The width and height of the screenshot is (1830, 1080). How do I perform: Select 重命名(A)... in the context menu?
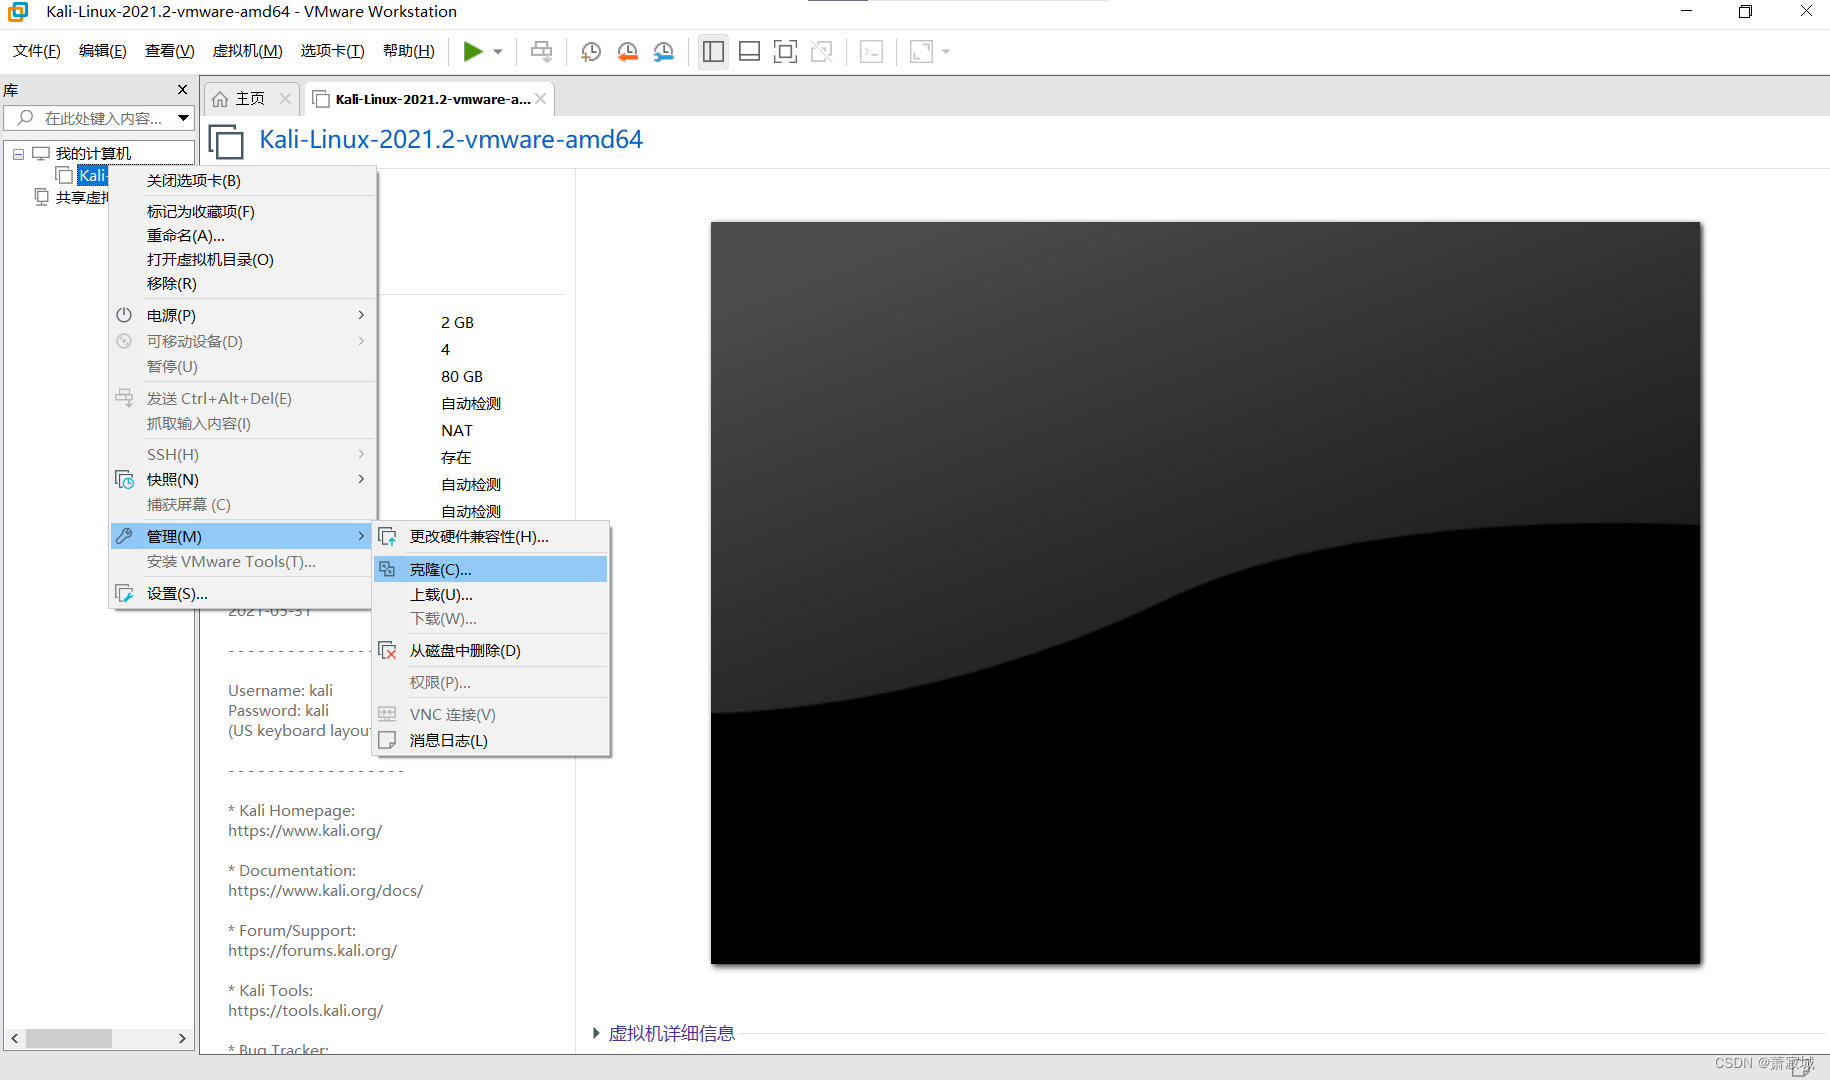click(243, 236)
